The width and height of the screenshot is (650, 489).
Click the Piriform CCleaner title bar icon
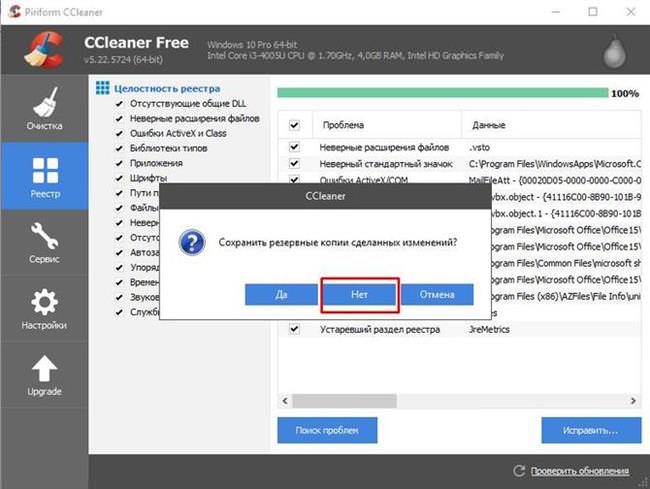[x=15, y=12]
